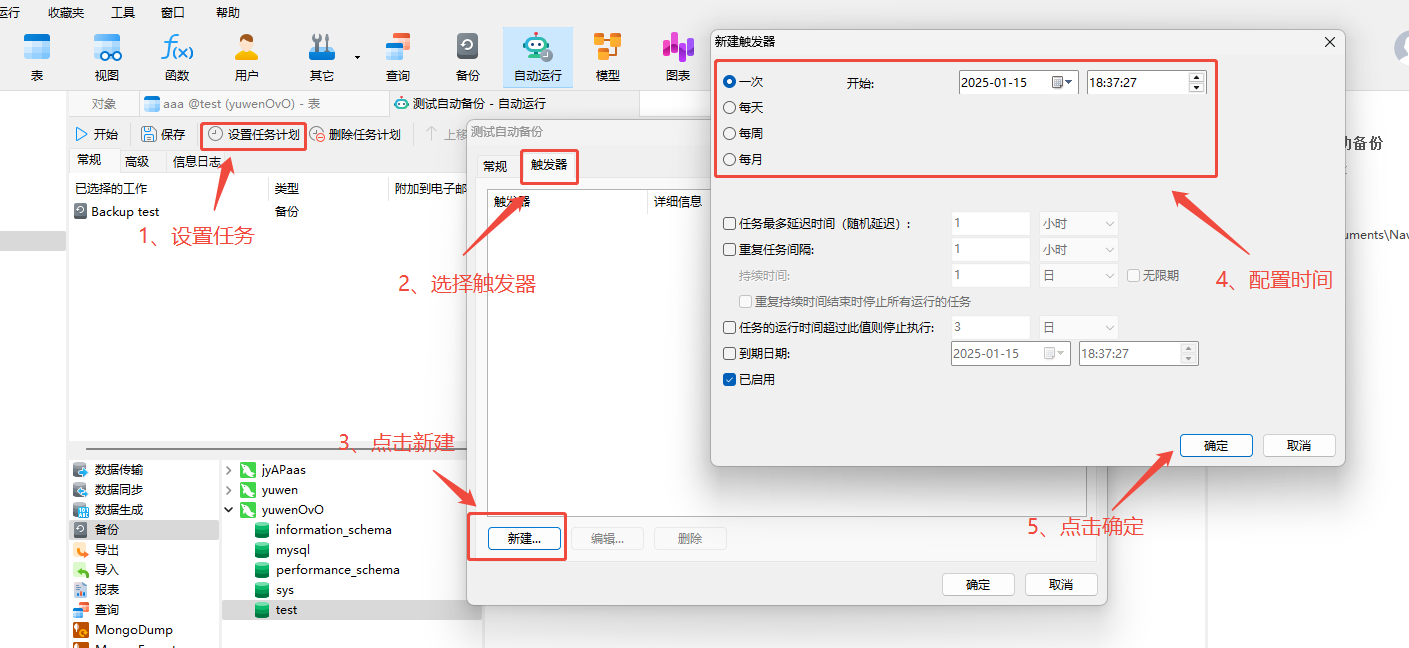This screenshot has height=648, width=1409.
Task: Switch to the 常规 tab in the dialog
Action: [494, 167]
